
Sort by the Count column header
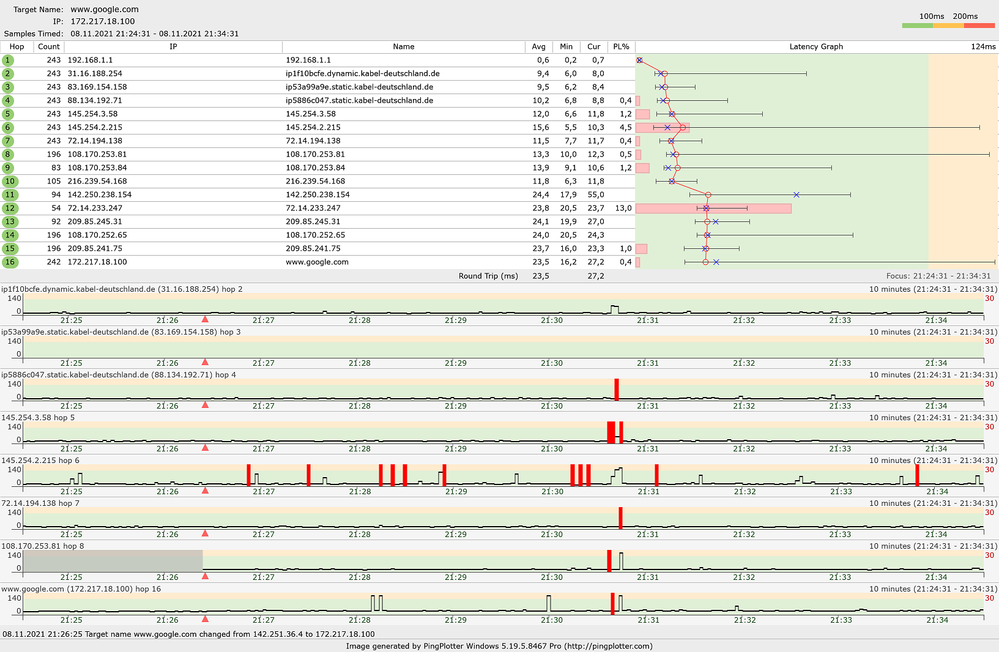48,47
